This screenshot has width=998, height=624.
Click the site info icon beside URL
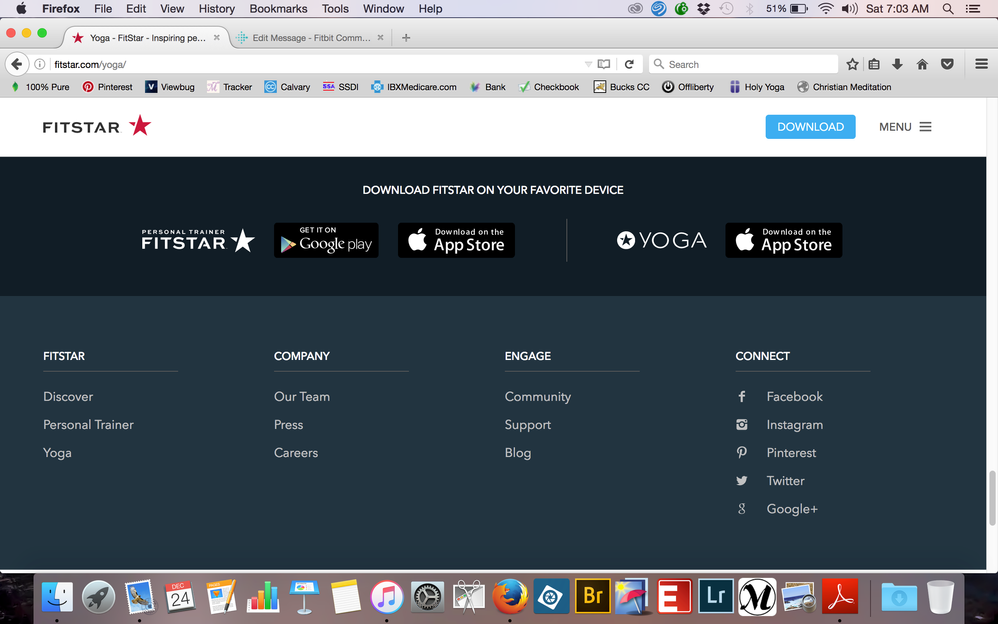tap(39, 64)
